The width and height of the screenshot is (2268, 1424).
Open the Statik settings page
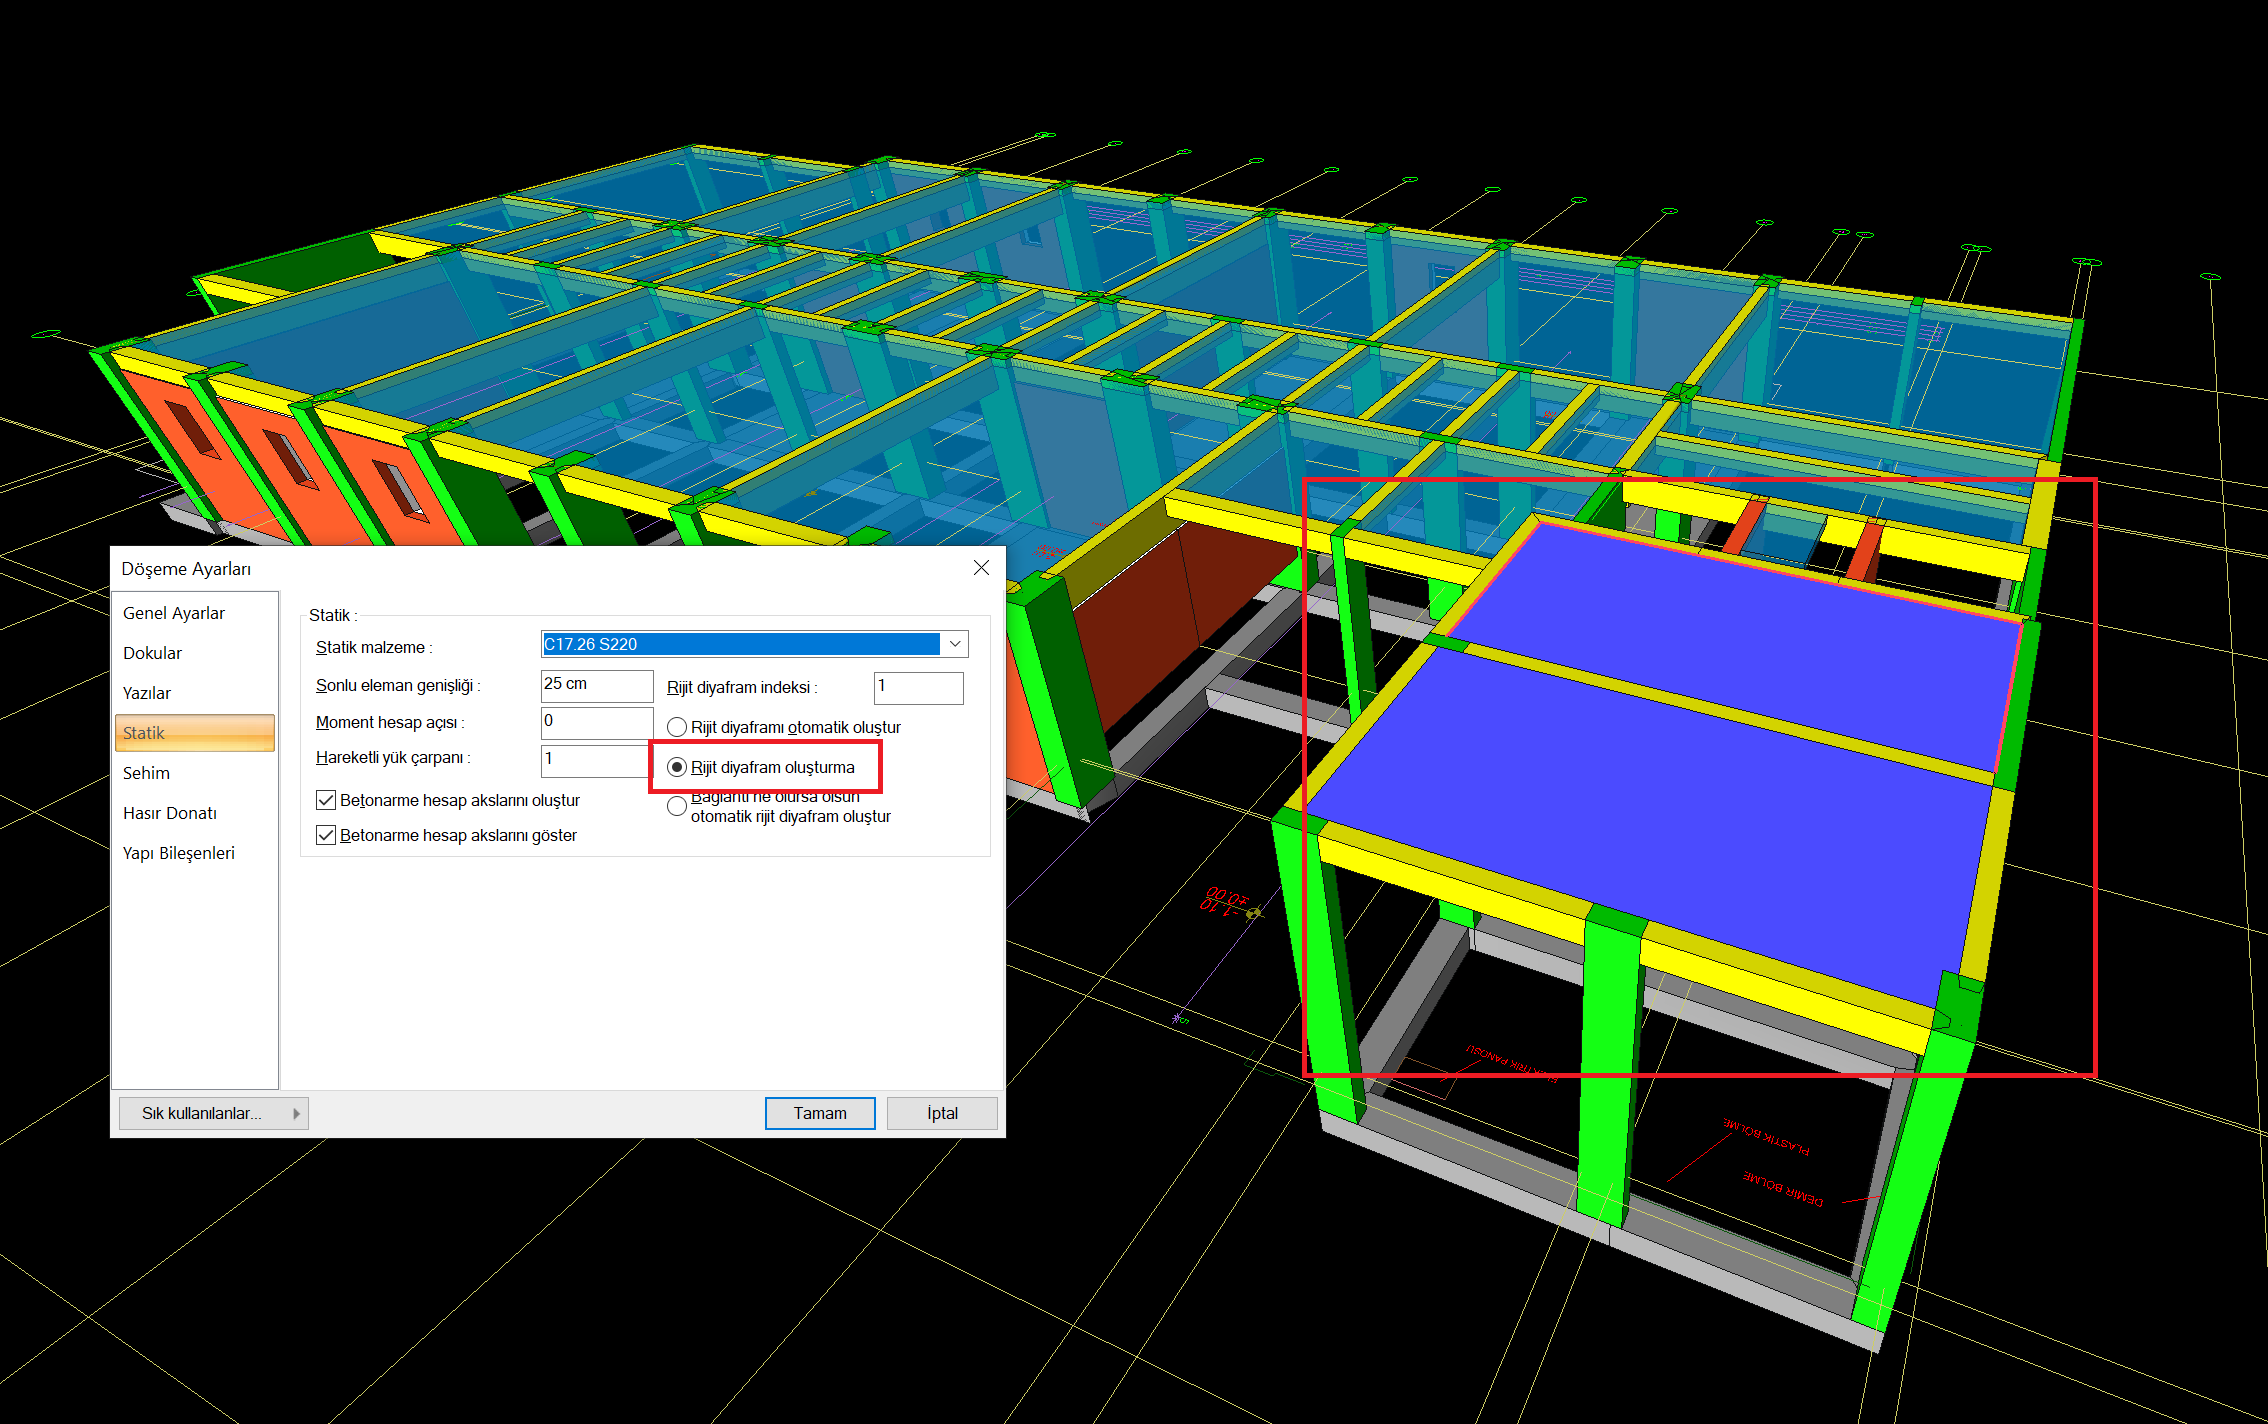194,733
